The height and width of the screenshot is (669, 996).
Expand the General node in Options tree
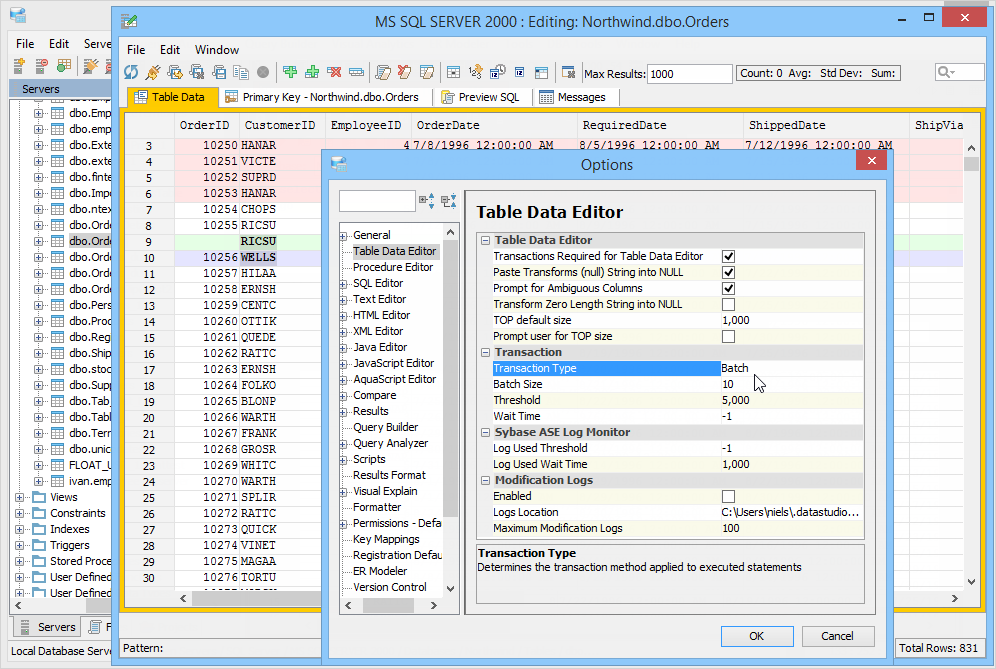pos(344,236)
